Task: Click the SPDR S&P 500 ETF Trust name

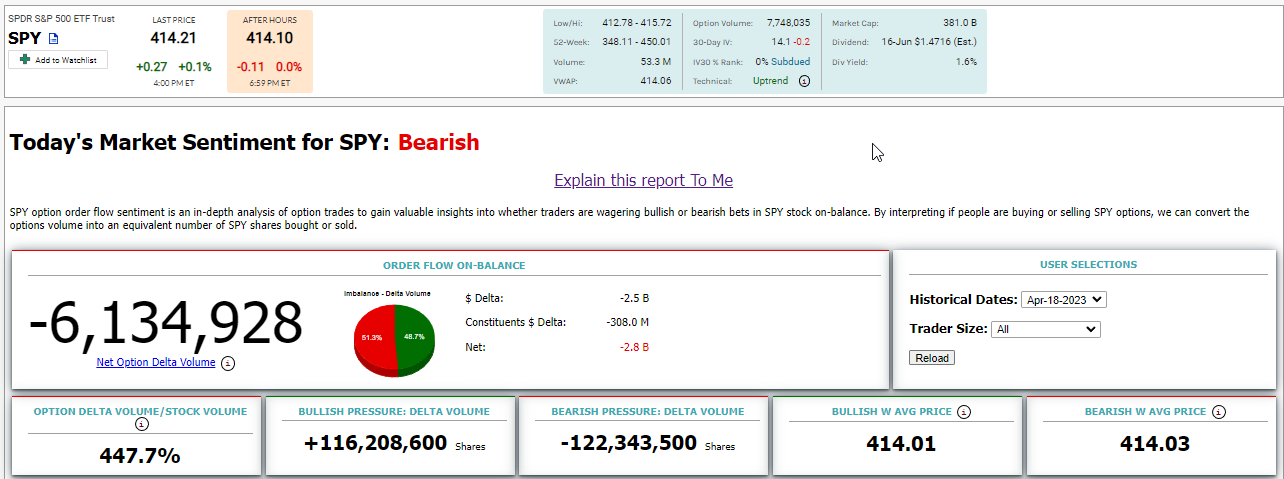Action: (x=62, y=19)
